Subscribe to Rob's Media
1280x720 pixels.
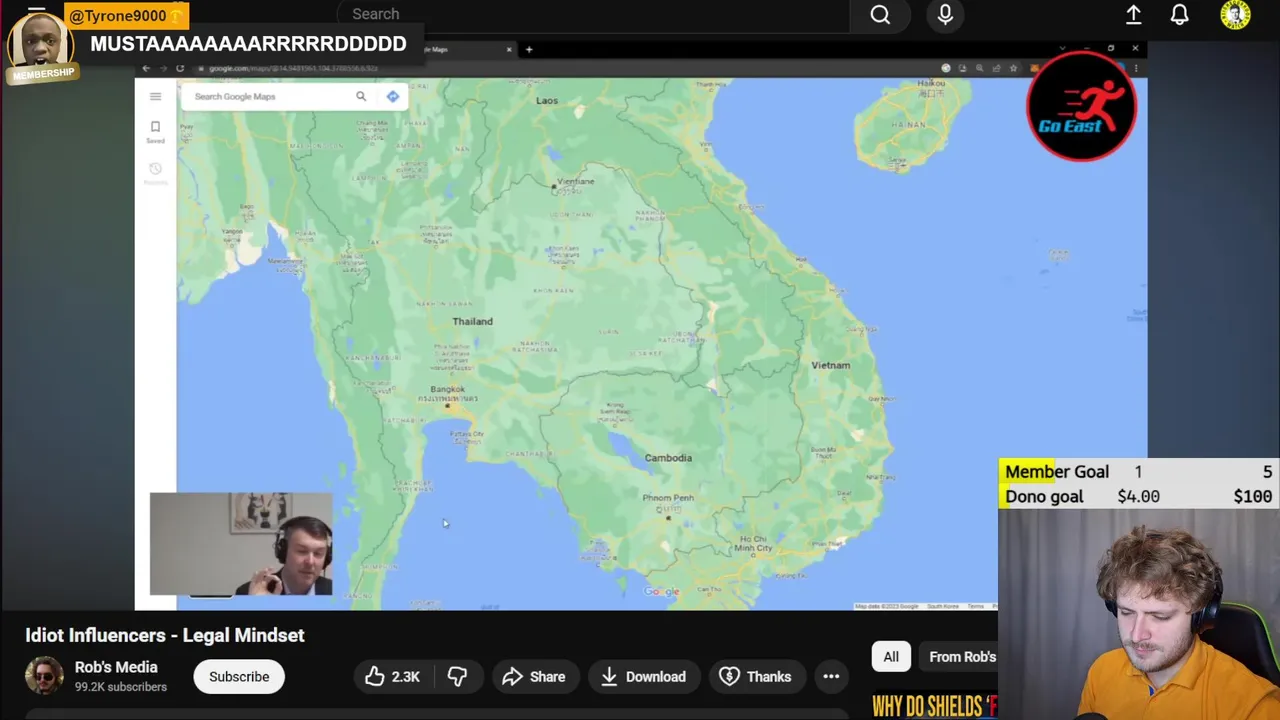[239, 677]
